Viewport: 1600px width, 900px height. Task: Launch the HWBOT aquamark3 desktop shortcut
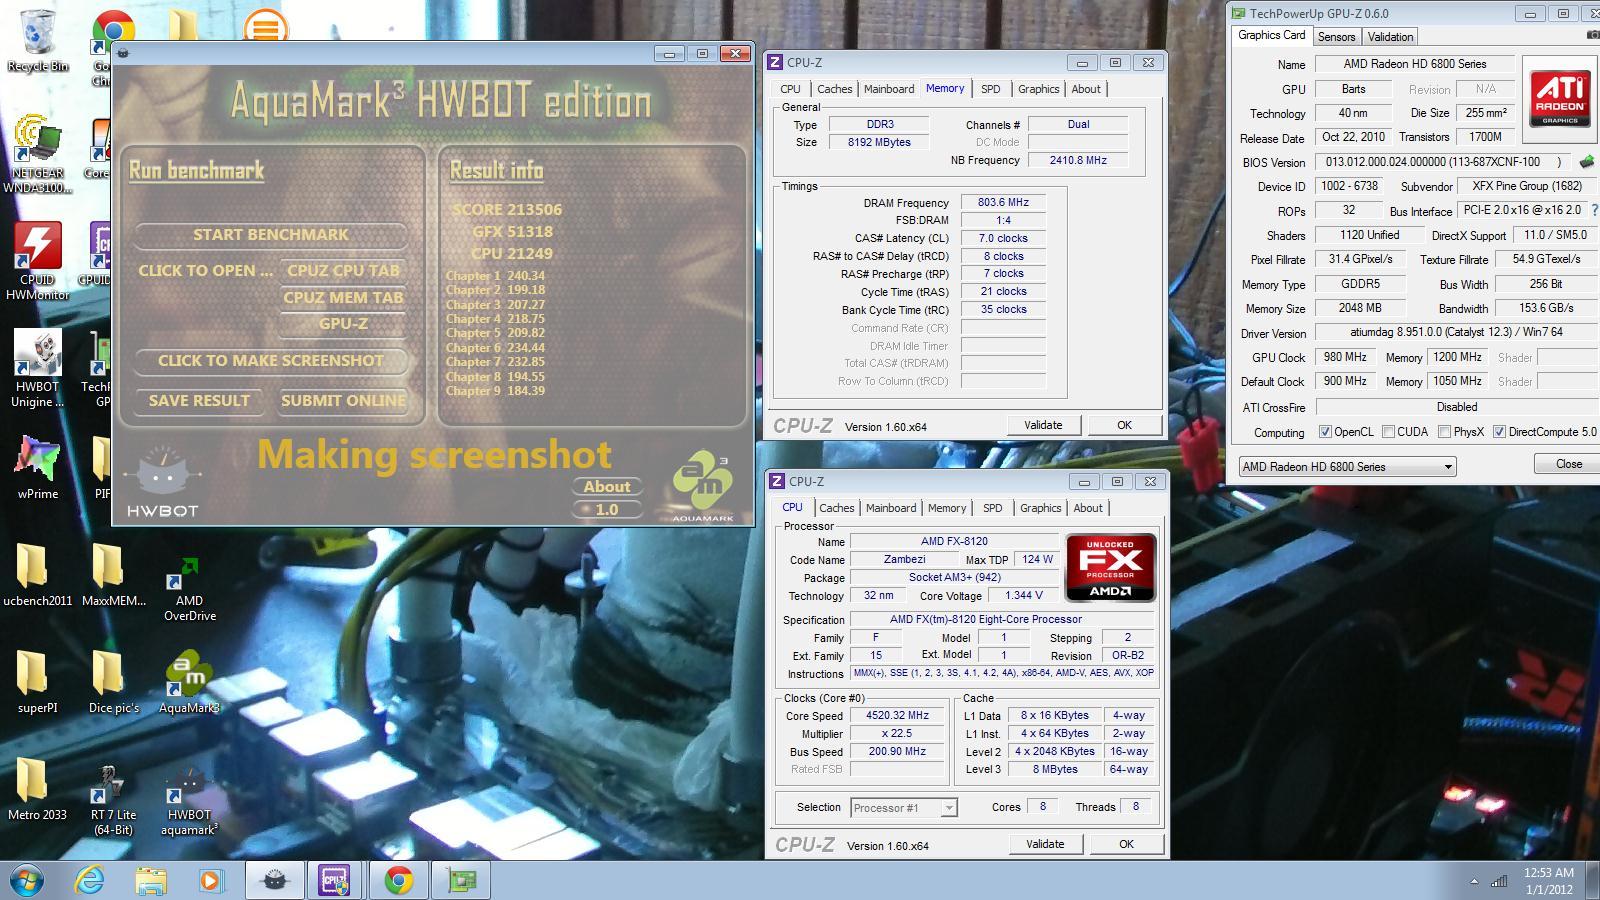tap(189, 800)
